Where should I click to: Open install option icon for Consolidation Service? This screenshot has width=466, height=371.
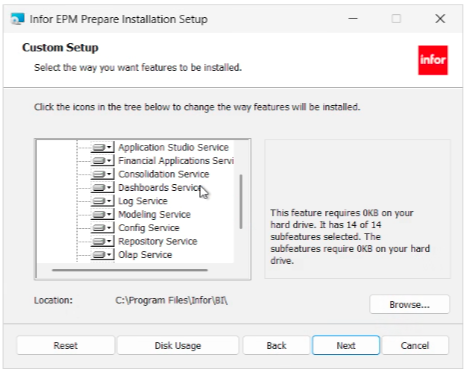pos(102,174)
